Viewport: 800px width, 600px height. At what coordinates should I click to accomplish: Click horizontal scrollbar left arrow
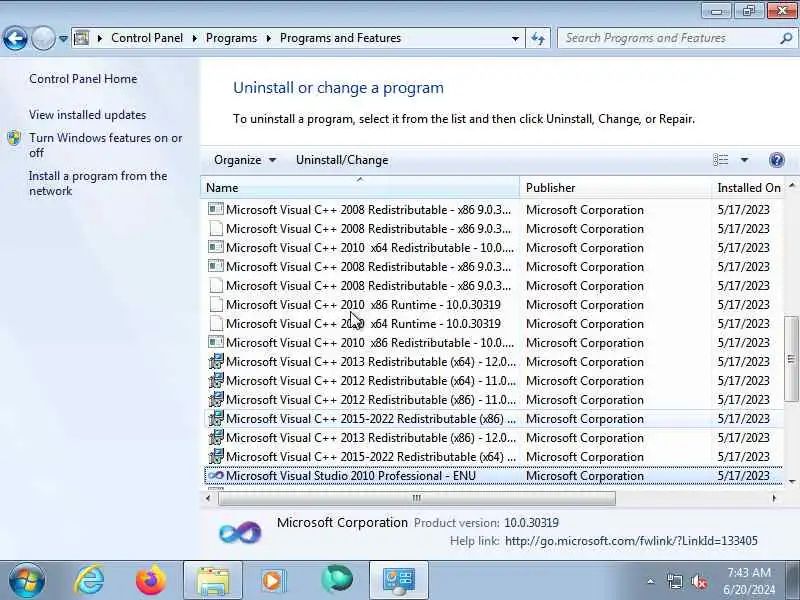[x=208, y=498]
